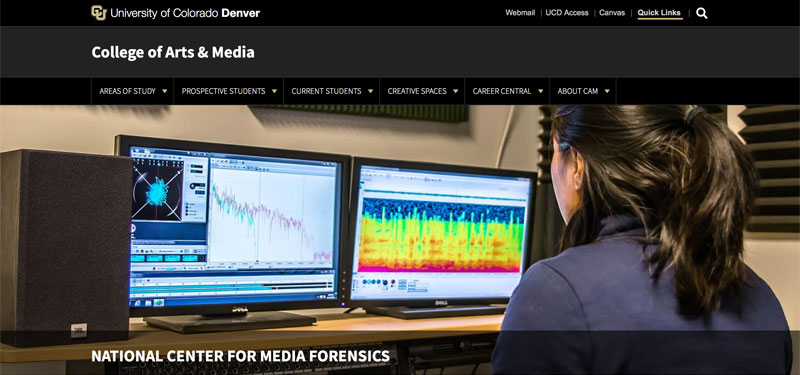The image size is (800, 375).
Task: Click the CU logo icon
Action: point(98,13)
